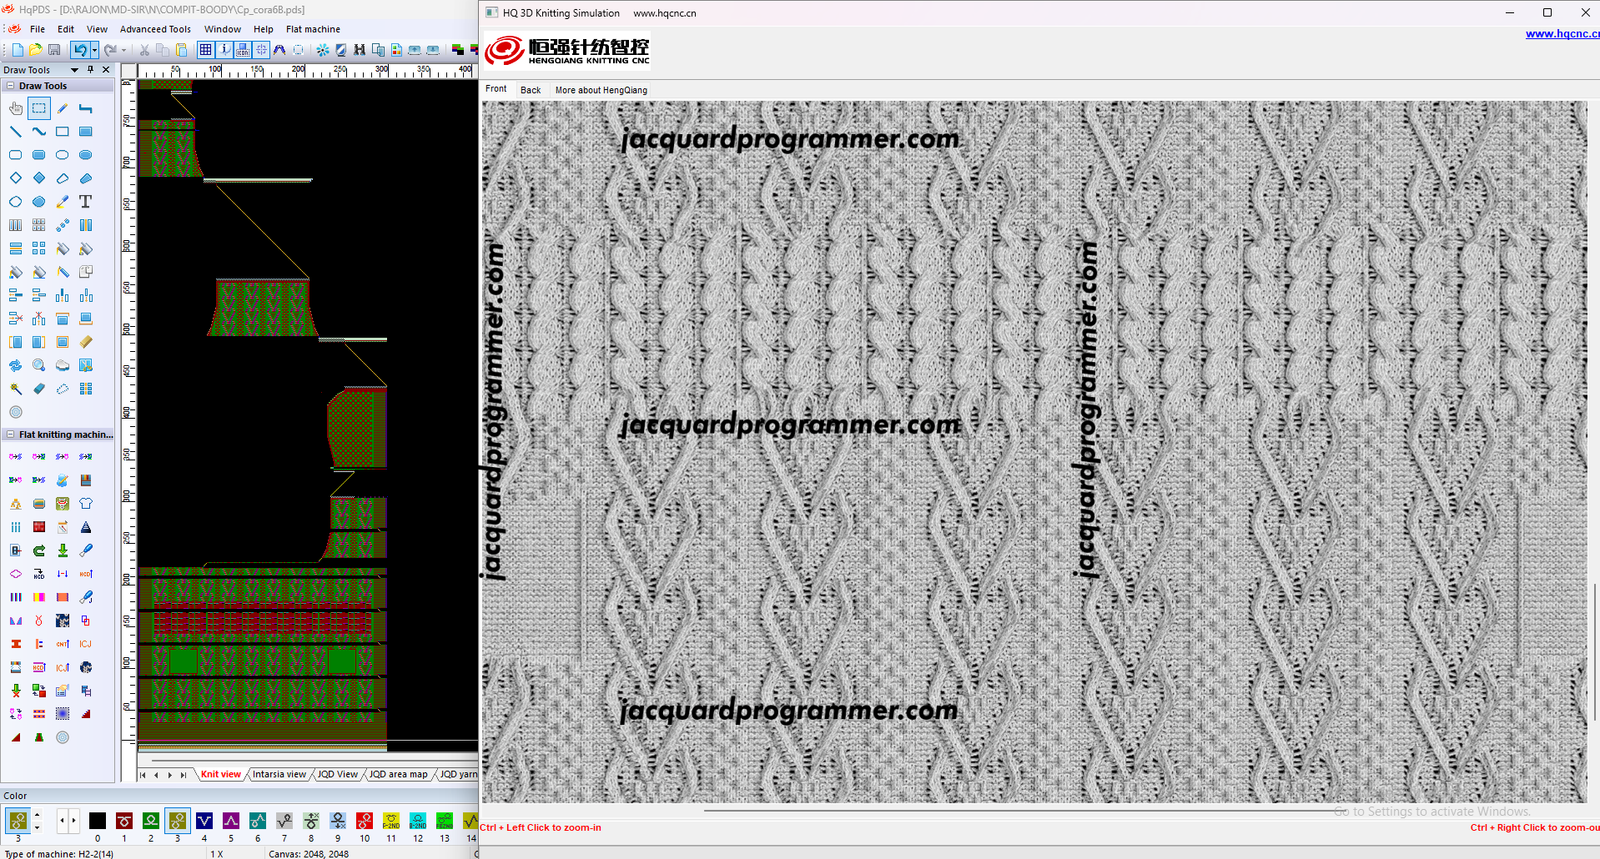
Task: Click the Paste icon in the toolbar
Action: tap(181, 50)
